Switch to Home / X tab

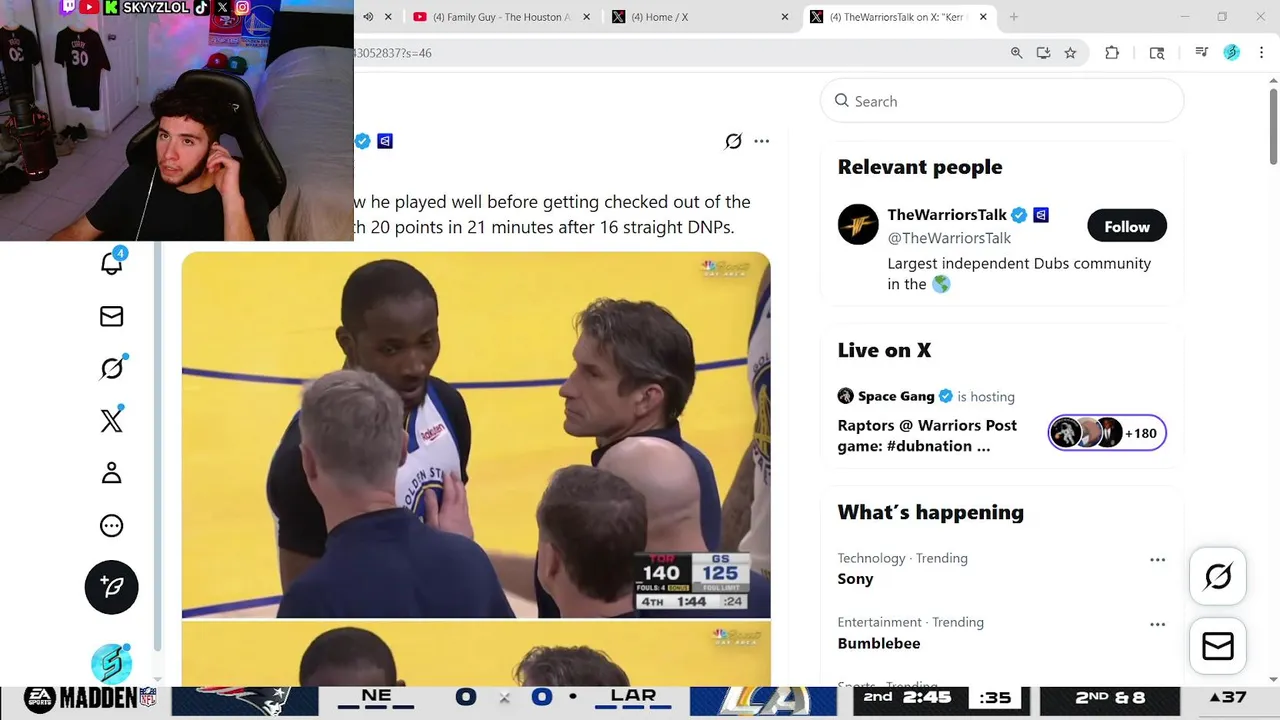pyautogui.click(x=700, y=17)
